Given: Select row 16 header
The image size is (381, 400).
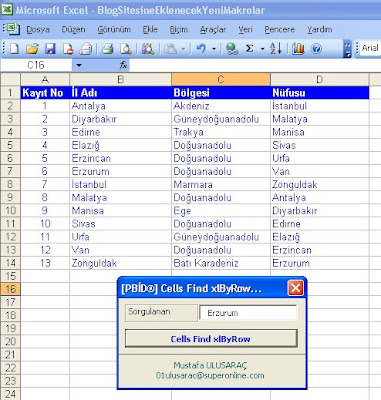Looking at the screenshot, I should pyautogui.click(x=10, y=289).
